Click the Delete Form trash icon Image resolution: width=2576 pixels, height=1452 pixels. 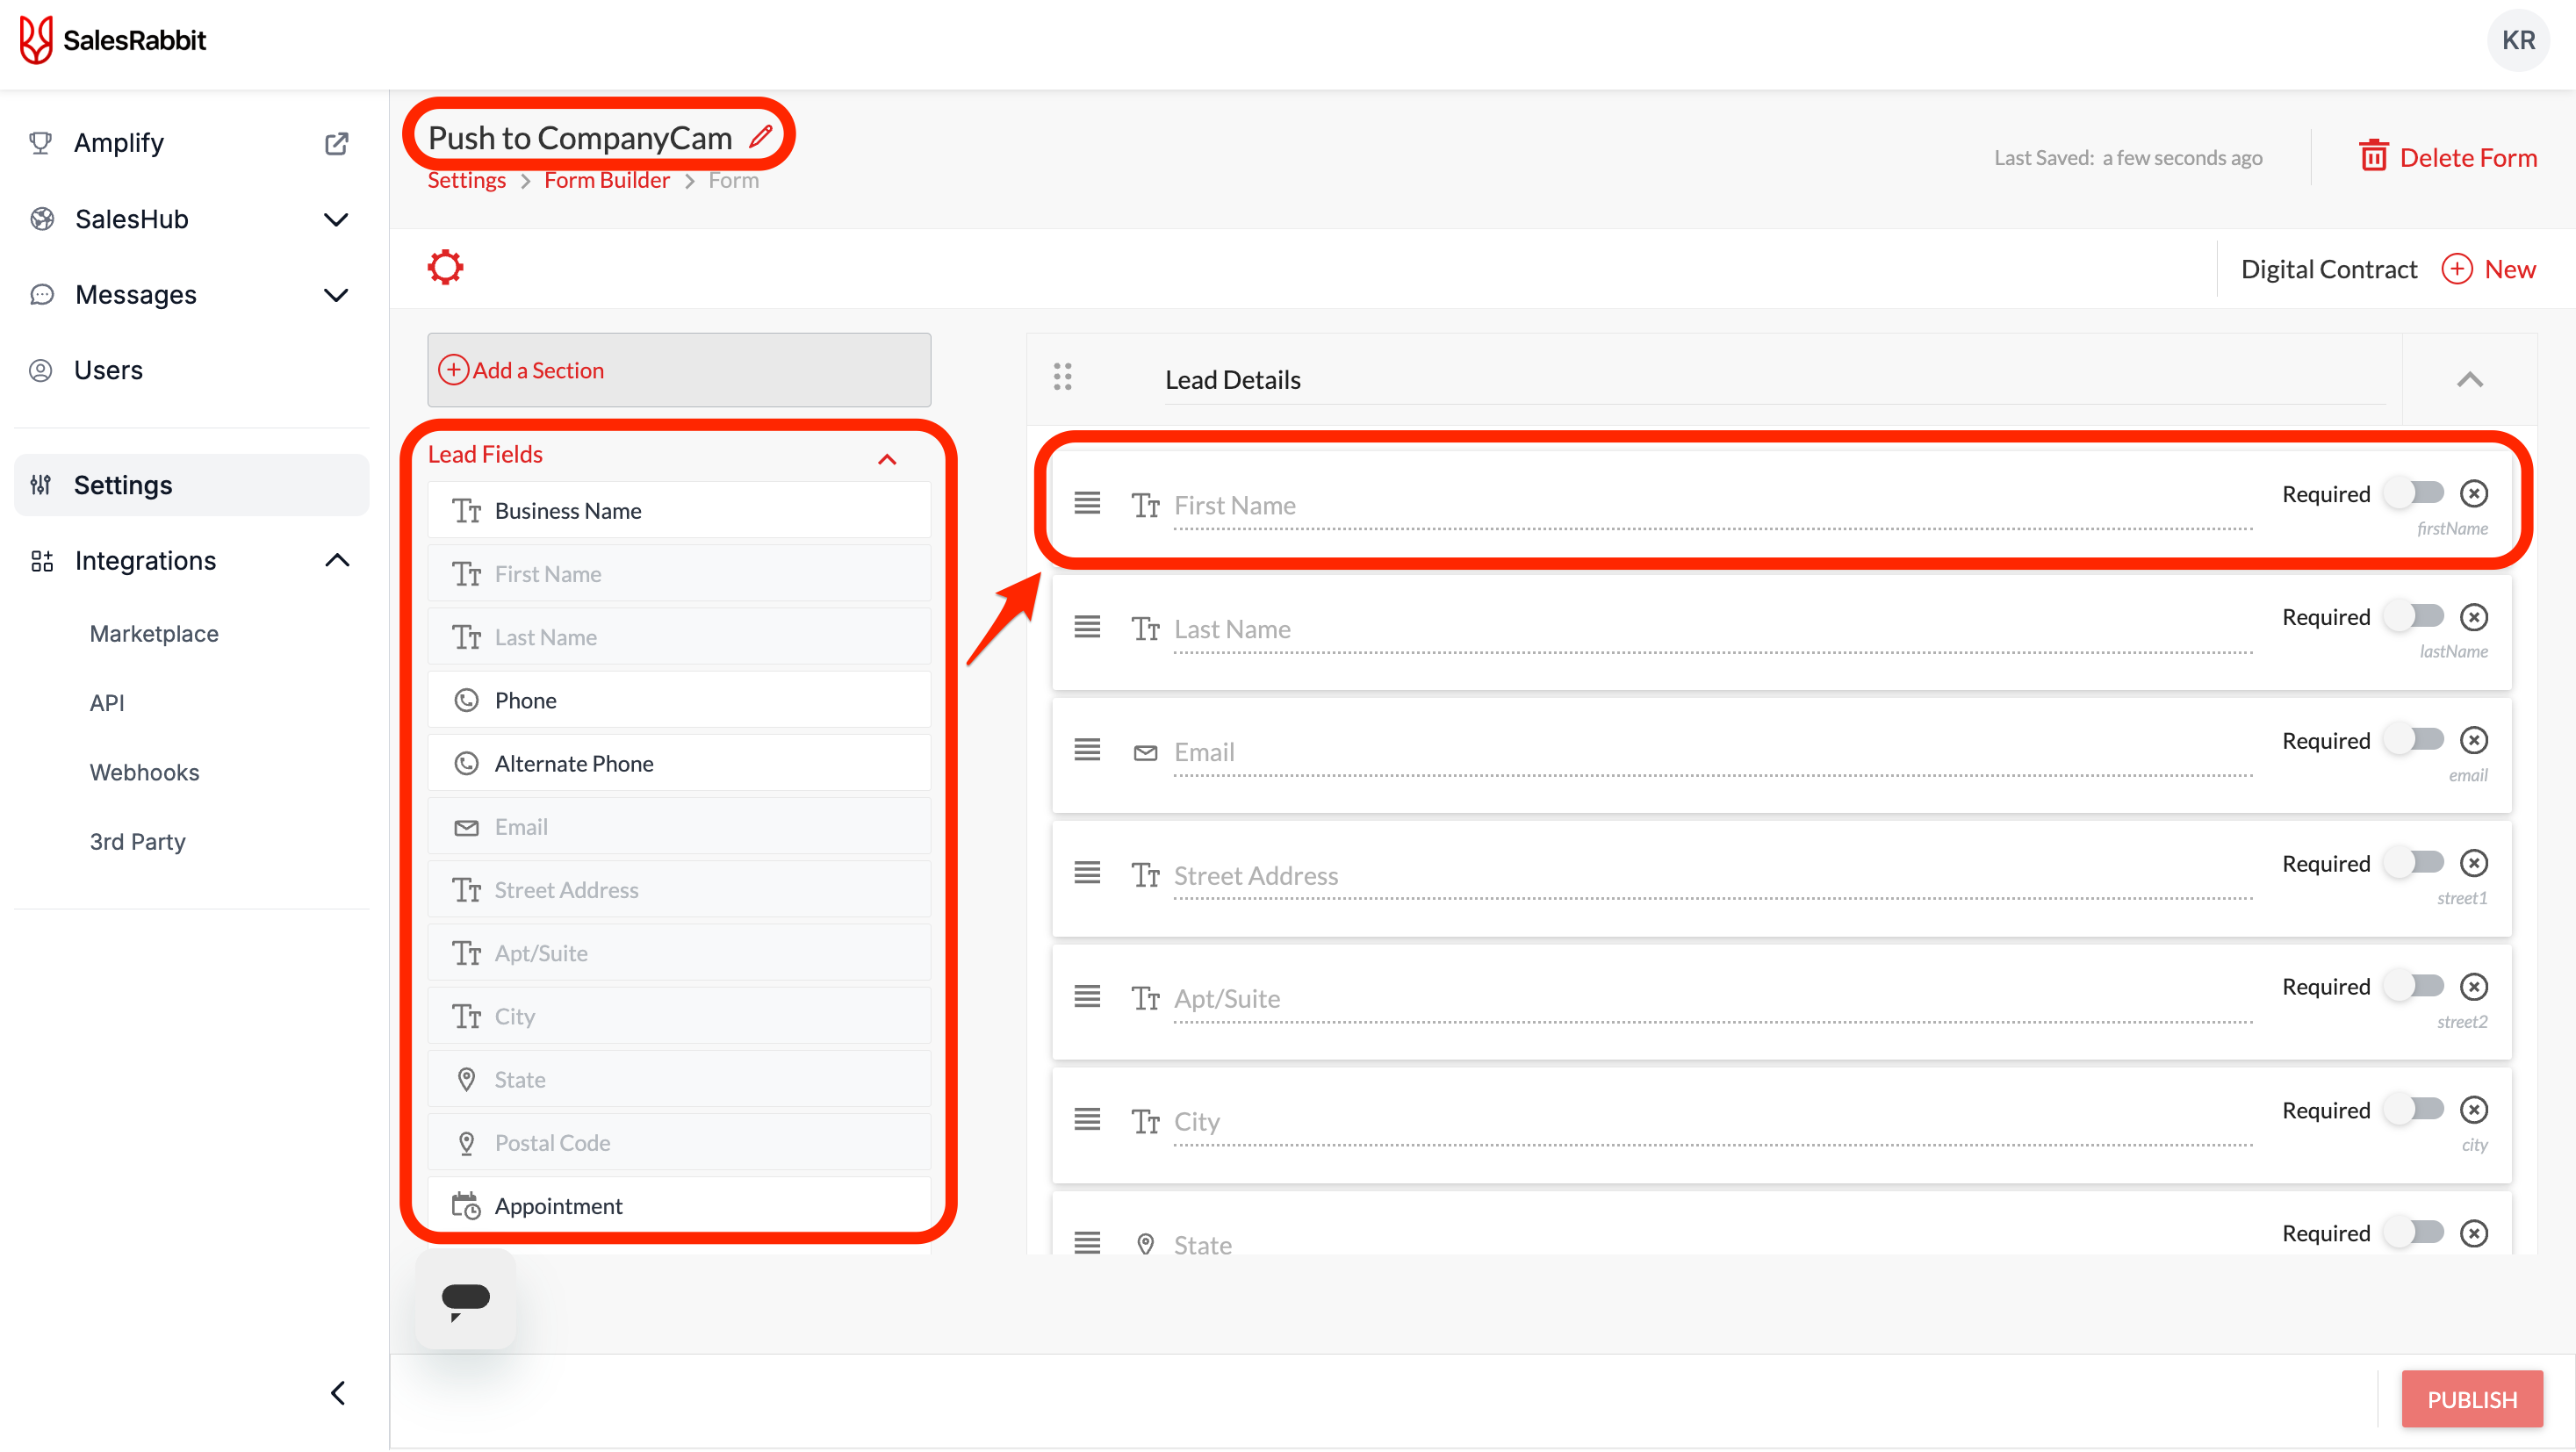pyautogui.click(x=2373, y=156)
